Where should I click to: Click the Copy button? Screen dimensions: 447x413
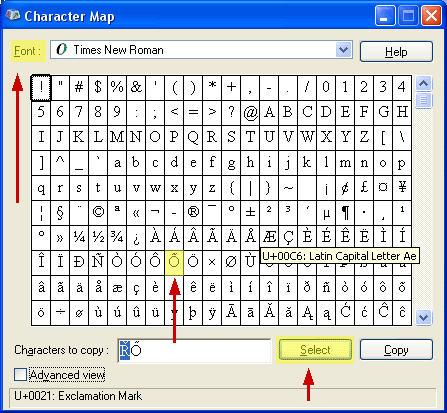pyautogui.click(x=396, y=350)
